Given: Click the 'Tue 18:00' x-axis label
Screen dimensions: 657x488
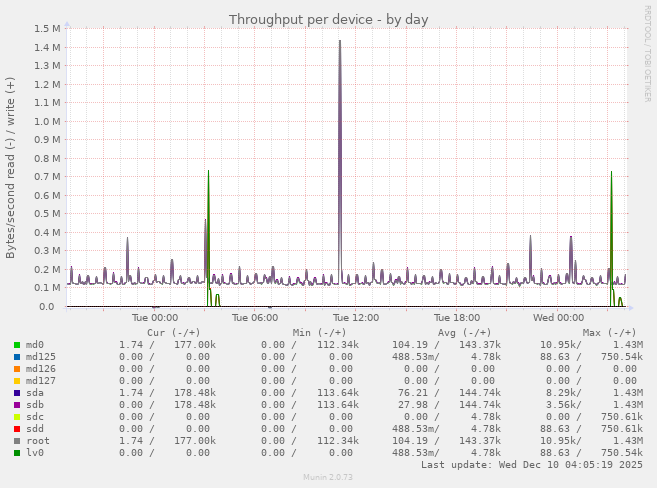Looking at the screenshot, I should (457, 318).
